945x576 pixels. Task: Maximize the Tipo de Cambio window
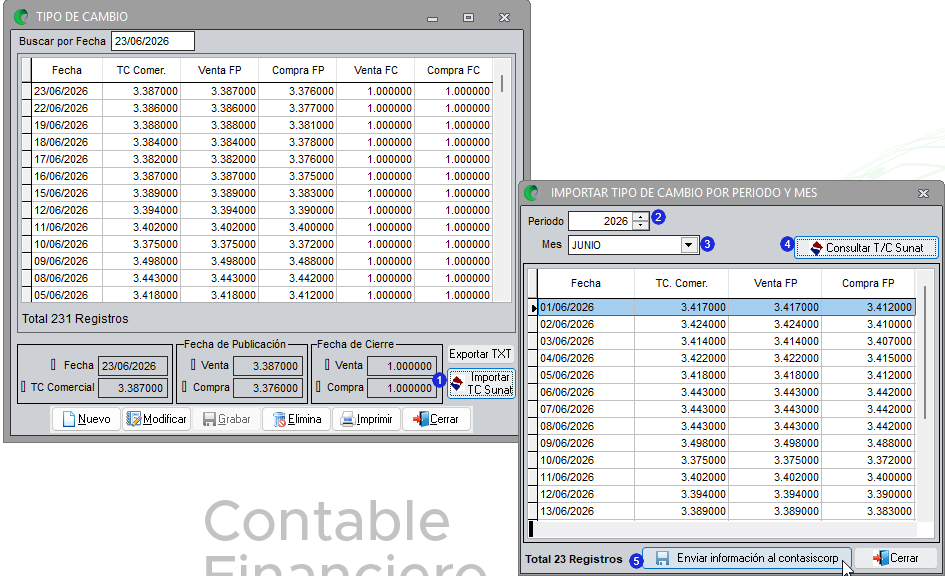[468, 17]
